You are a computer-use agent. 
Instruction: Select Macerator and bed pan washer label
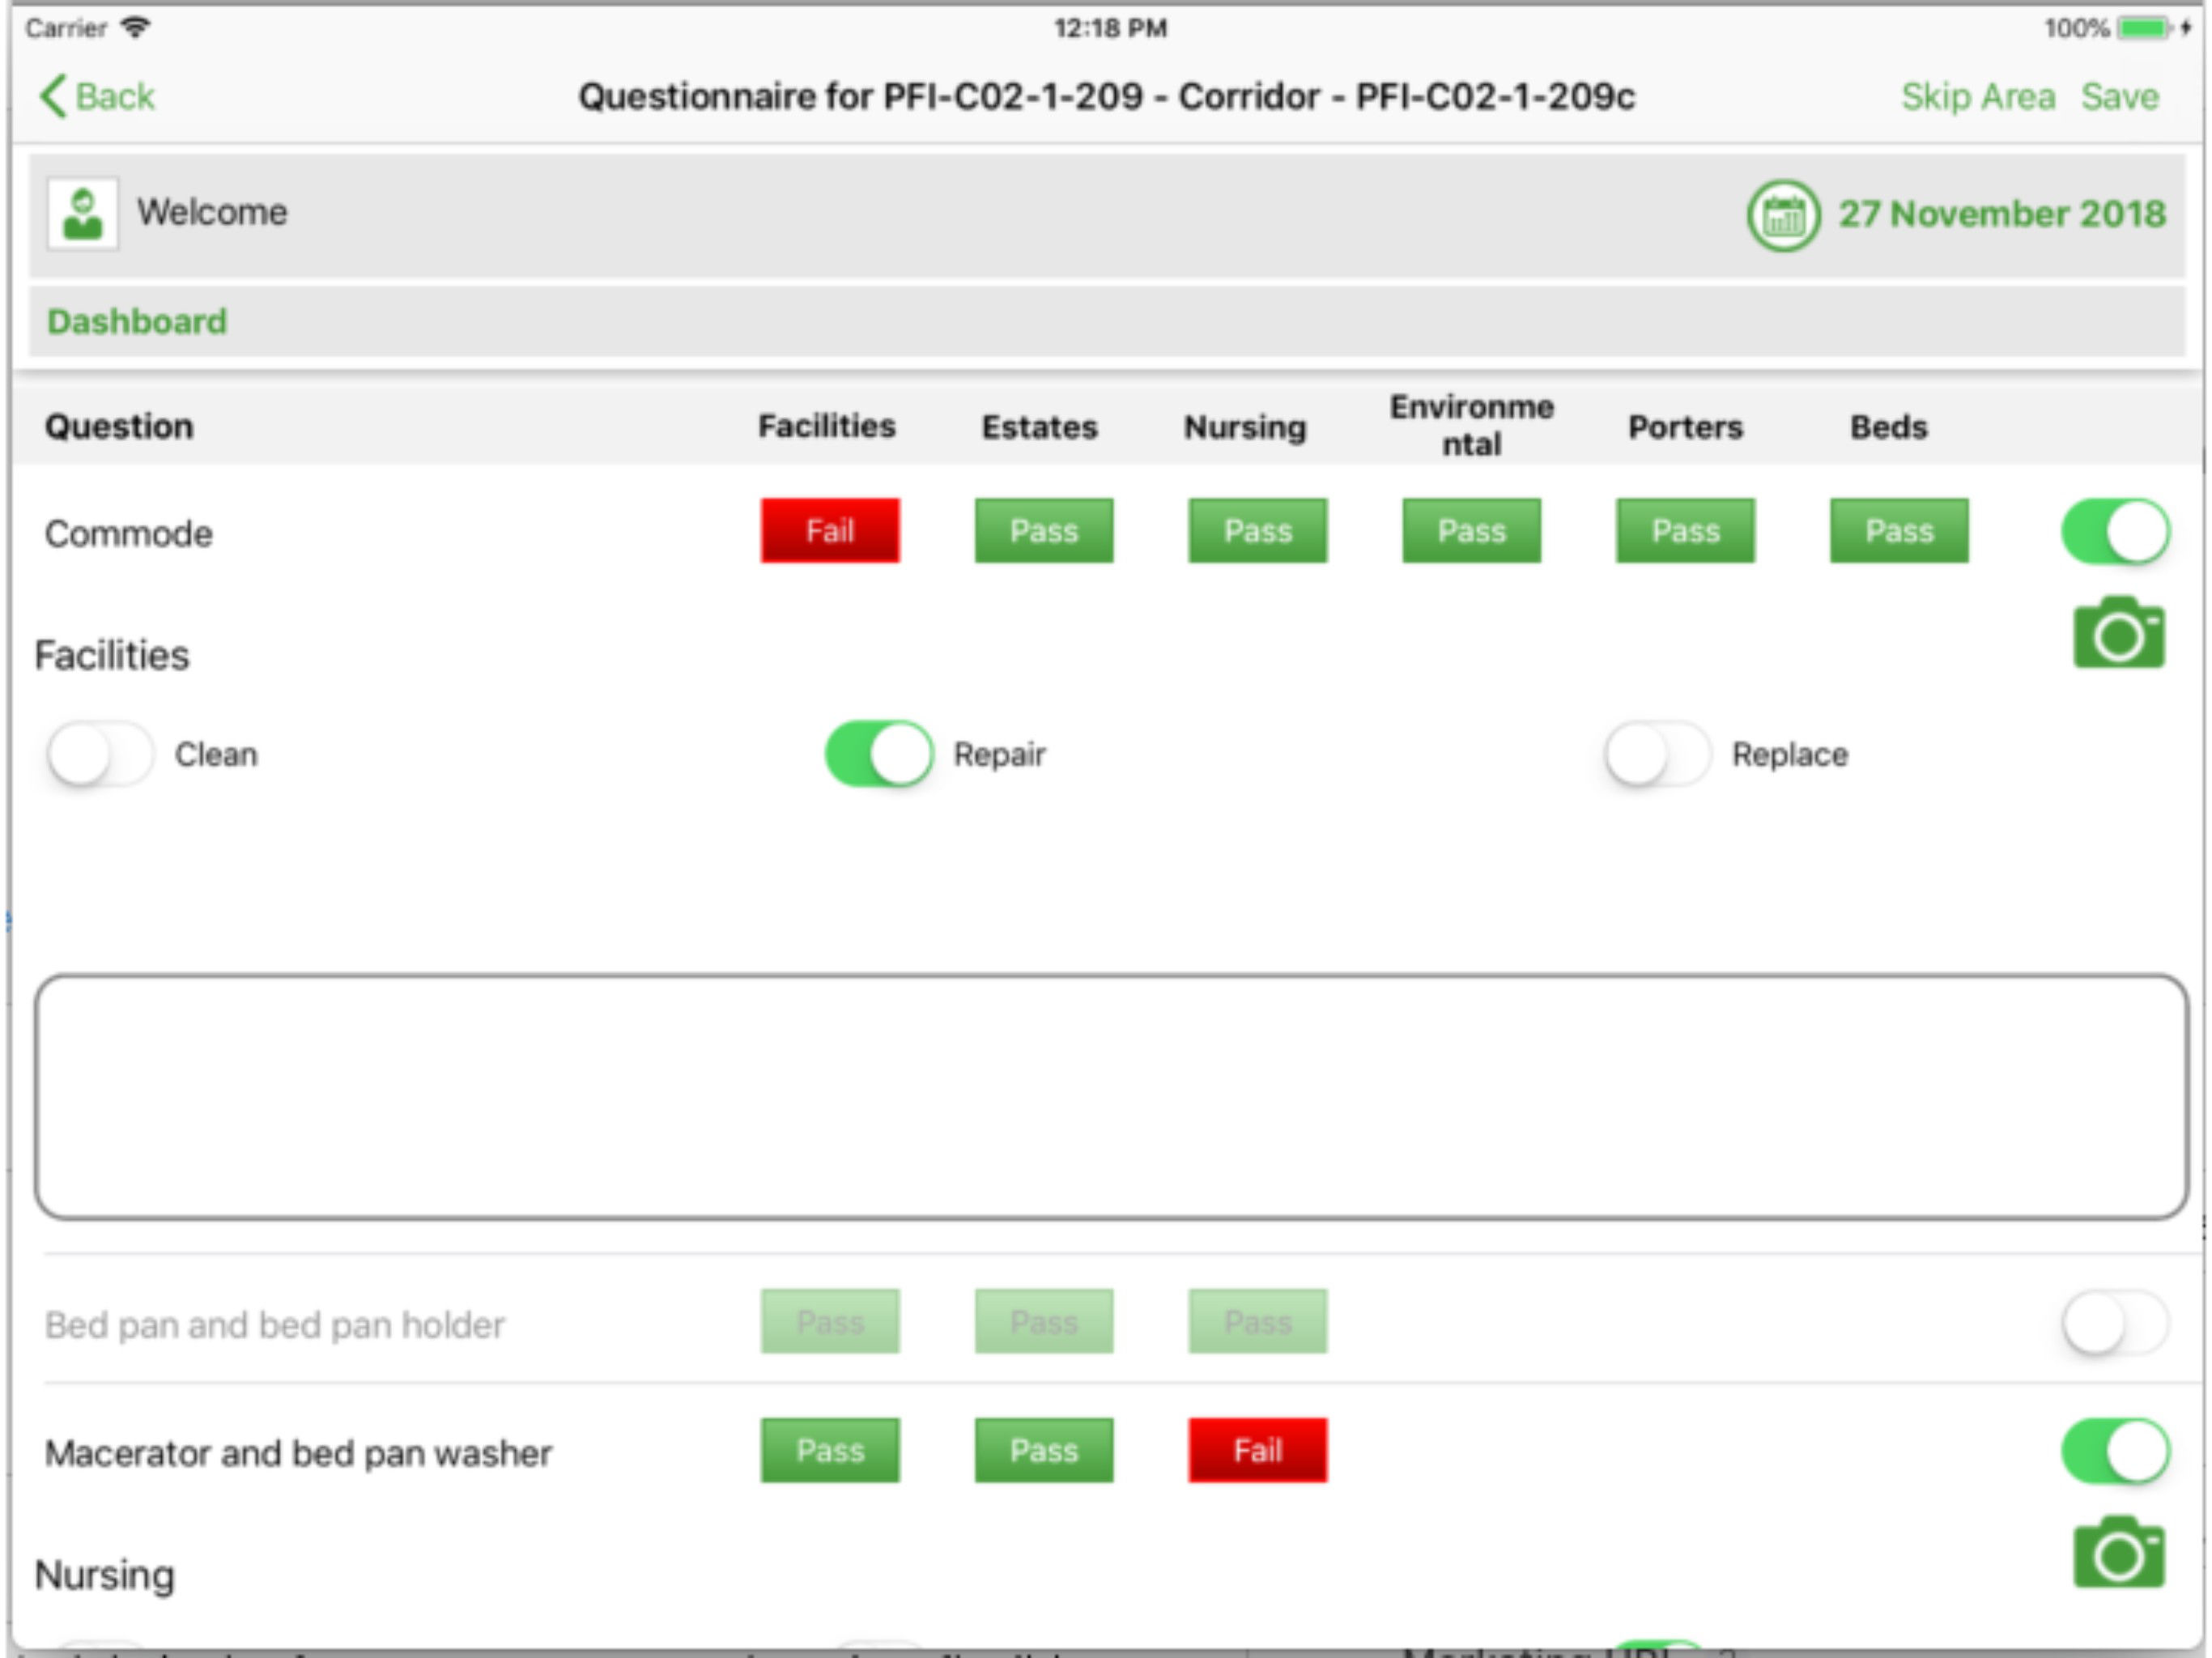click(298, 1454)
